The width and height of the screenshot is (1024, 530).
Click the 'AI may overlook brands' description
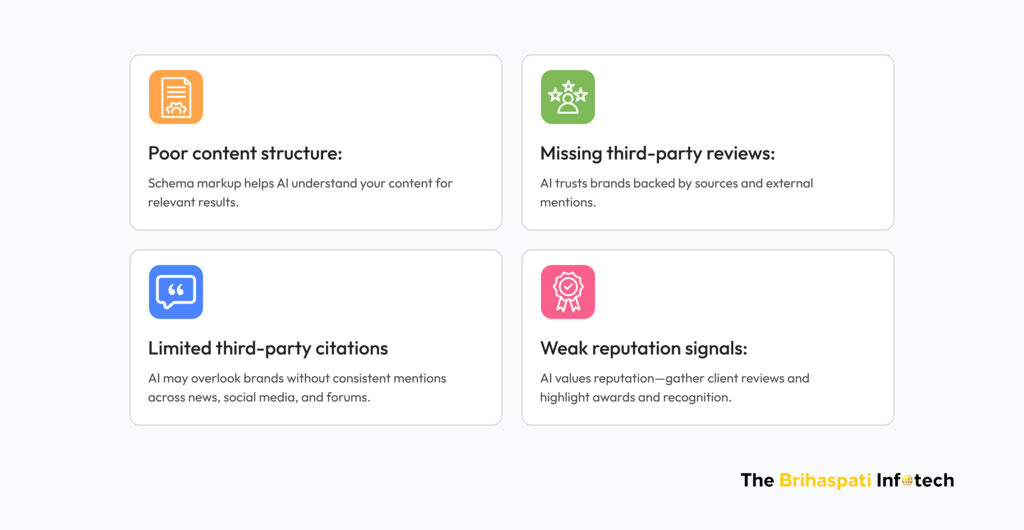click(x=297, y=388)
